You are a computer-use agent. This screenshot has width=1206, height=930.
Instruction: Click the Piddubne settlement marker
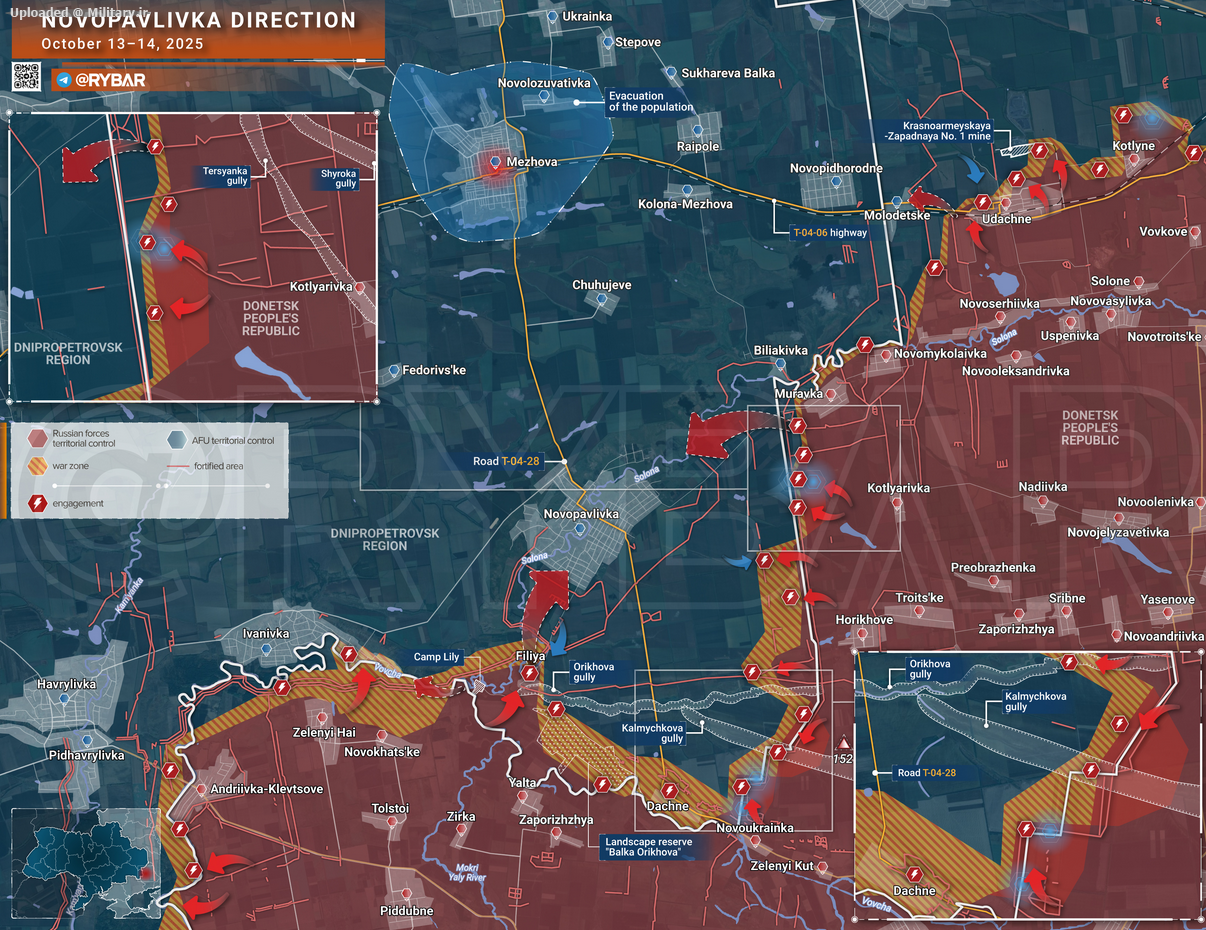(x=406, y=894)
